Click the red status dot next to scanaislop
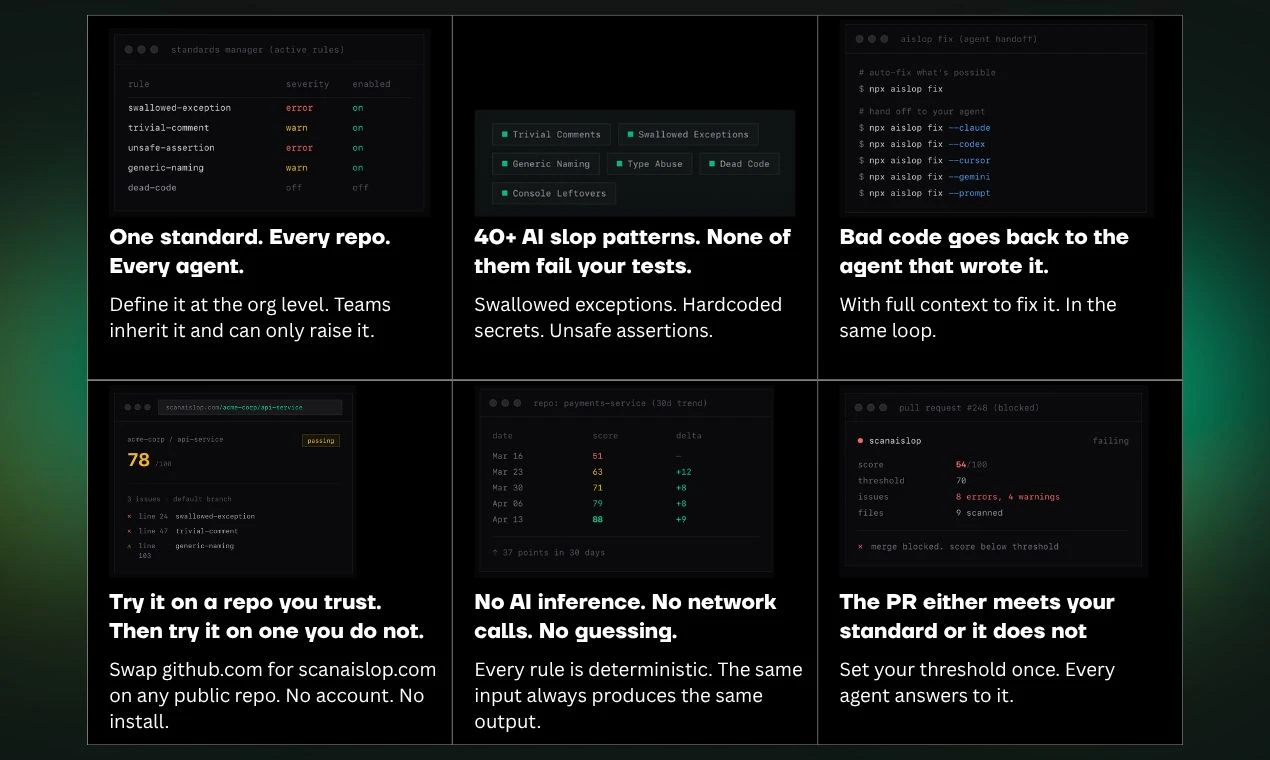 pyautogui.click(x=860, y=440)
